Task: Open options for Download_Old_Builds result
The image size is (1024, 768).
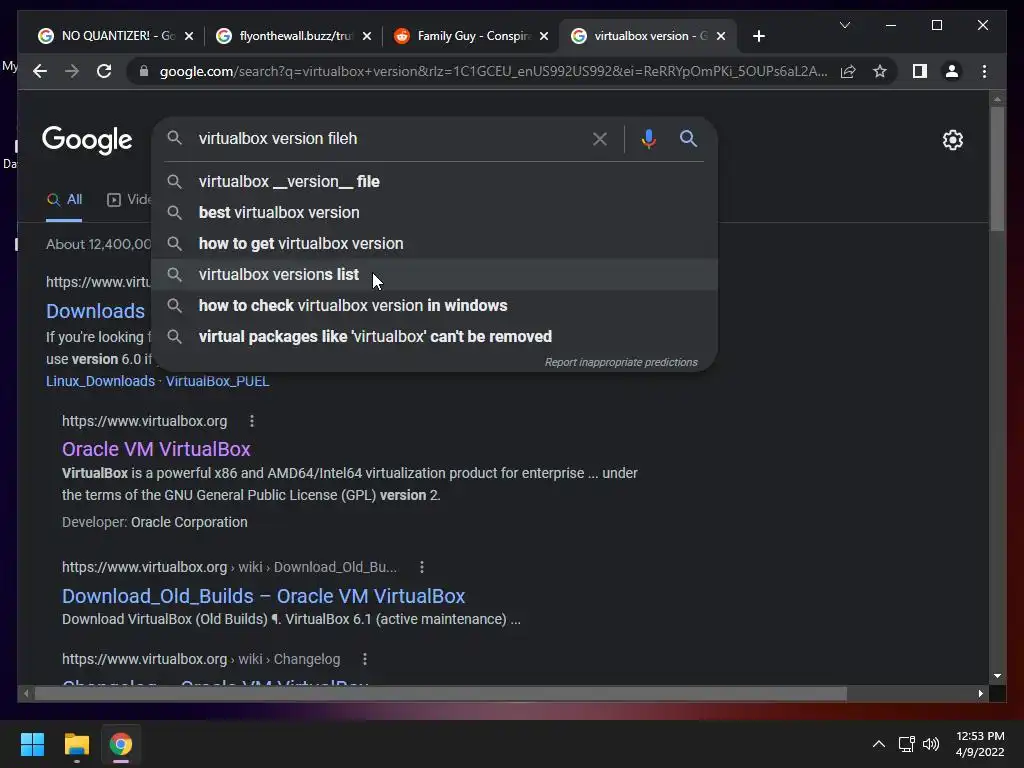Action: (x=422, y=567)
